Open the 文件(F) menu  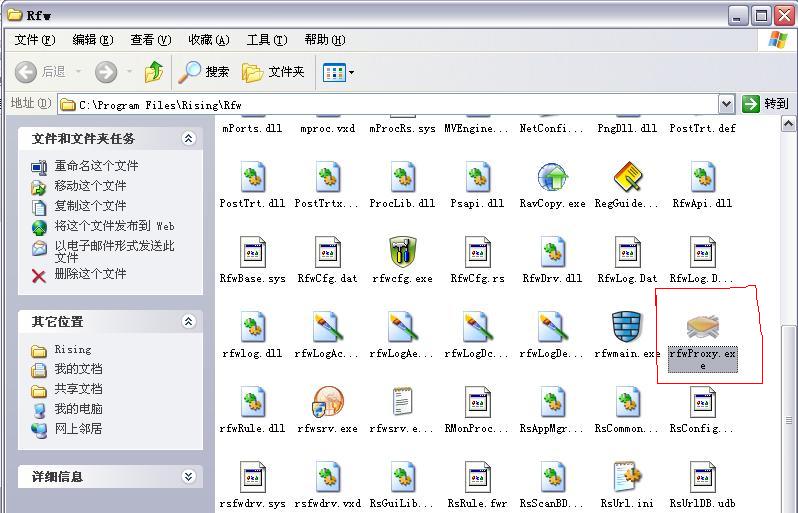35,40
